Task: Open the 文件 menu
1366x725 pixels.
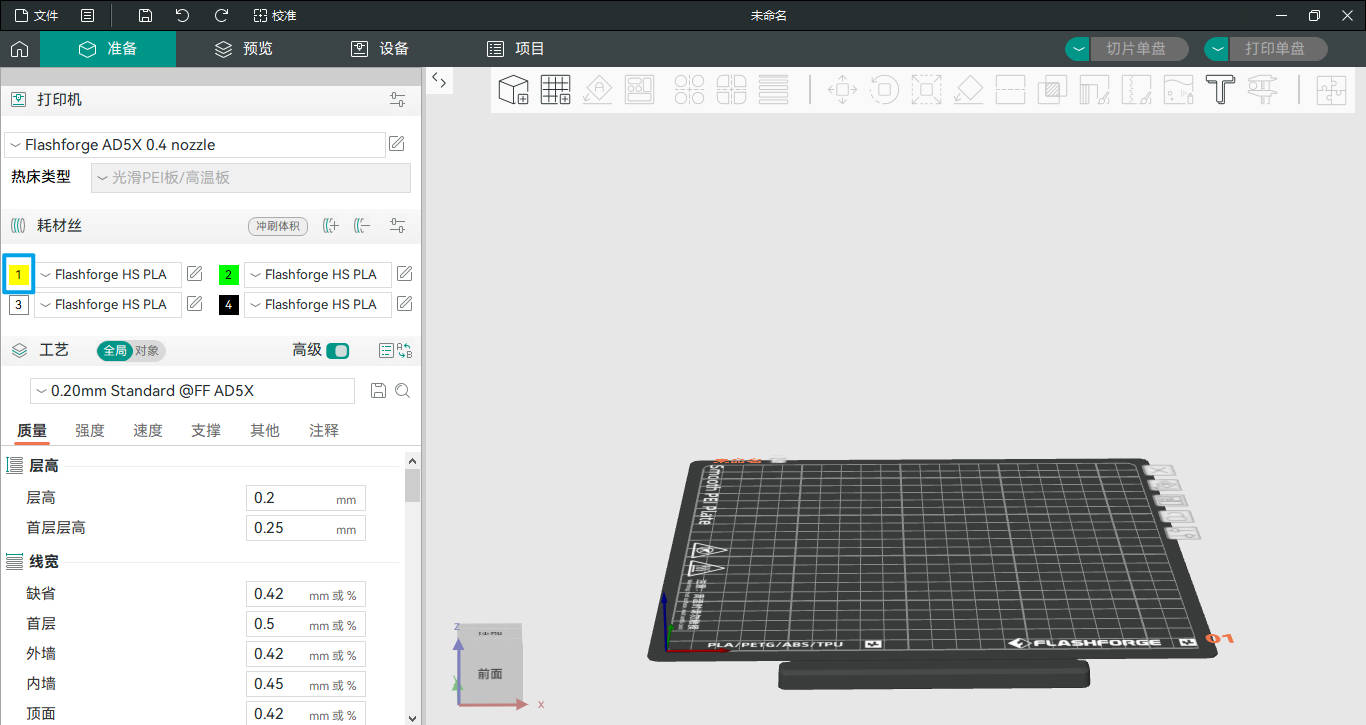Action: pyautogui.click(x=36, y=15)
